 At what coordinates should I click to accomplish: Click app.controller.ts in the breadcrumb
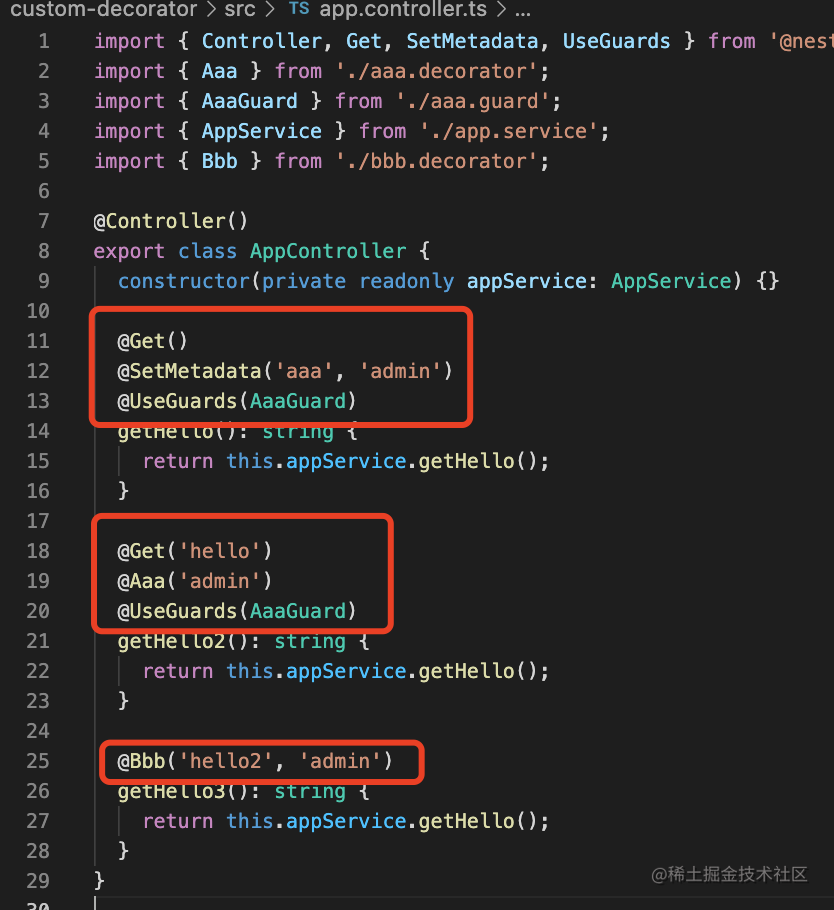point(405,9)
